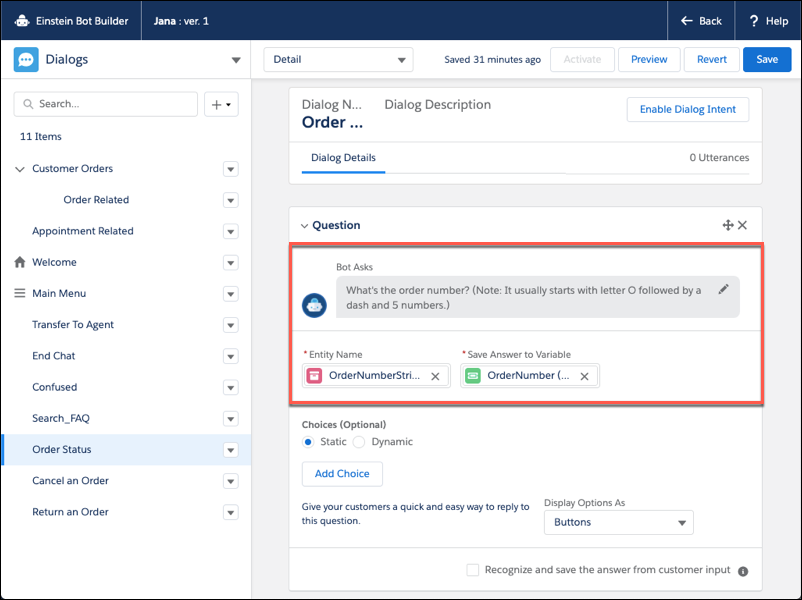Open the Detail view dropdown
This screenshot has width=802, height=600.
[339, 60]
